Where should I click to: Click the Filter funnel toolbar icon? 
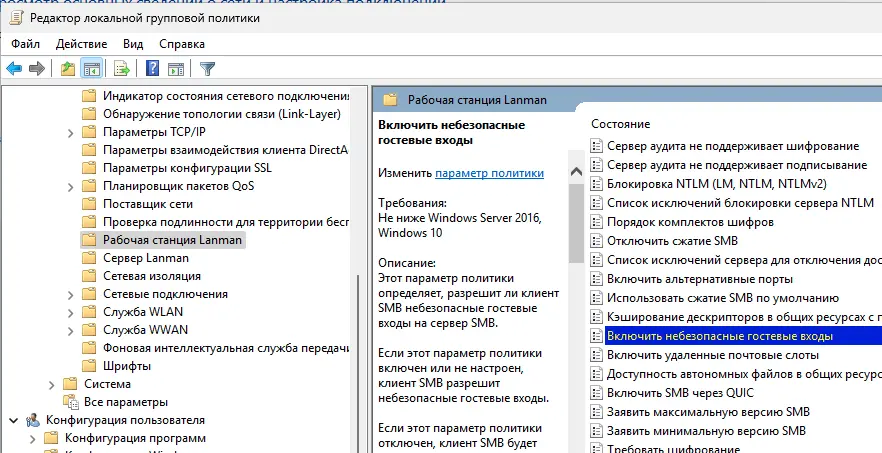pos(208,69)
